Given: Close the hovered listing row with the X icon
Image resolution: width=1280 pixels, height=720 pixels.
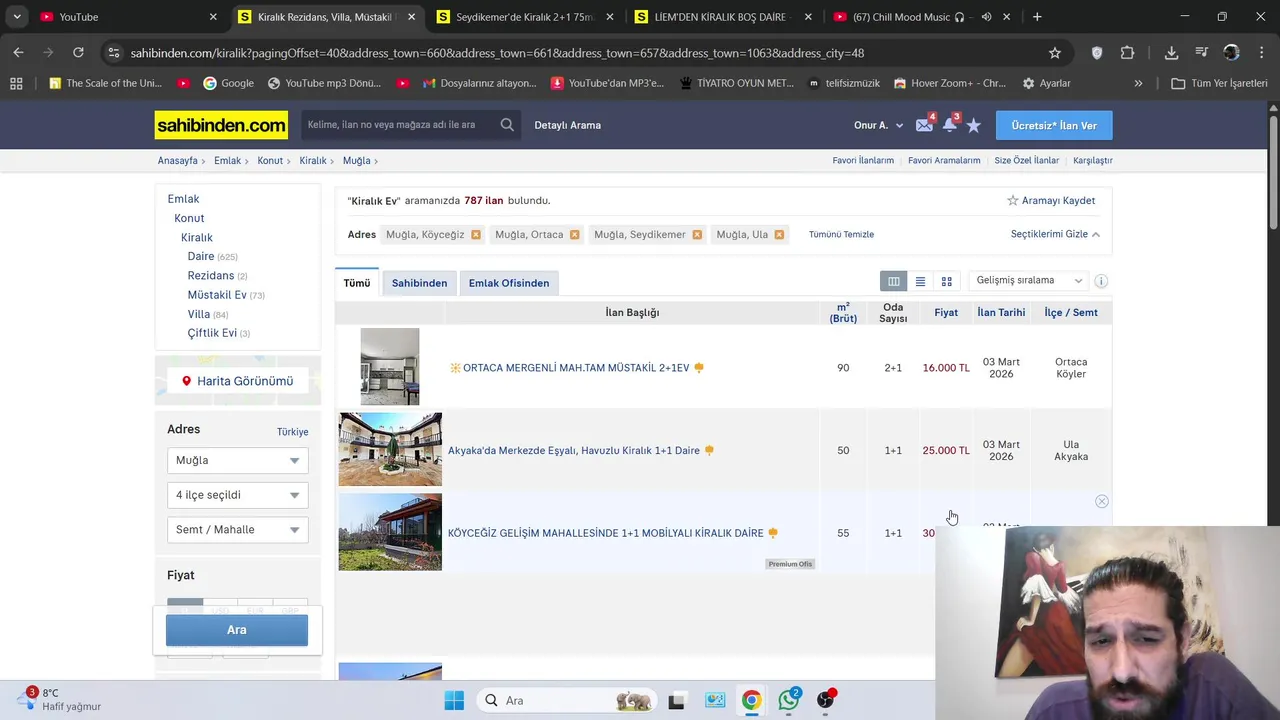Looking at the screenshot, I should click(x=1102, y=501).
